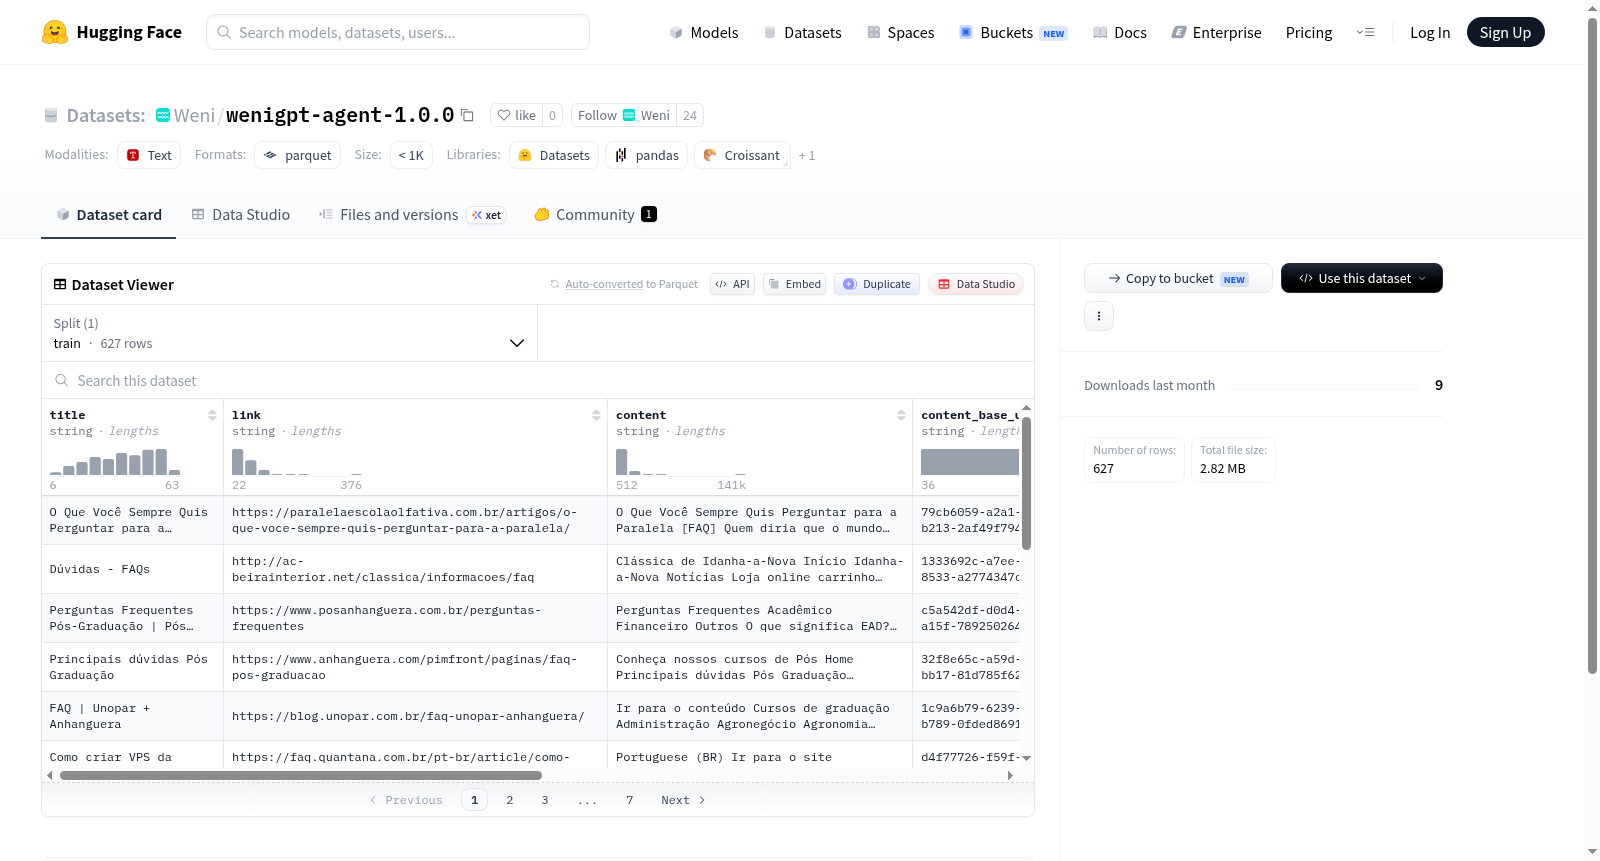This screenshot has width=1600, height=861.
Task: Click the Log In link
Action: 1430,33
